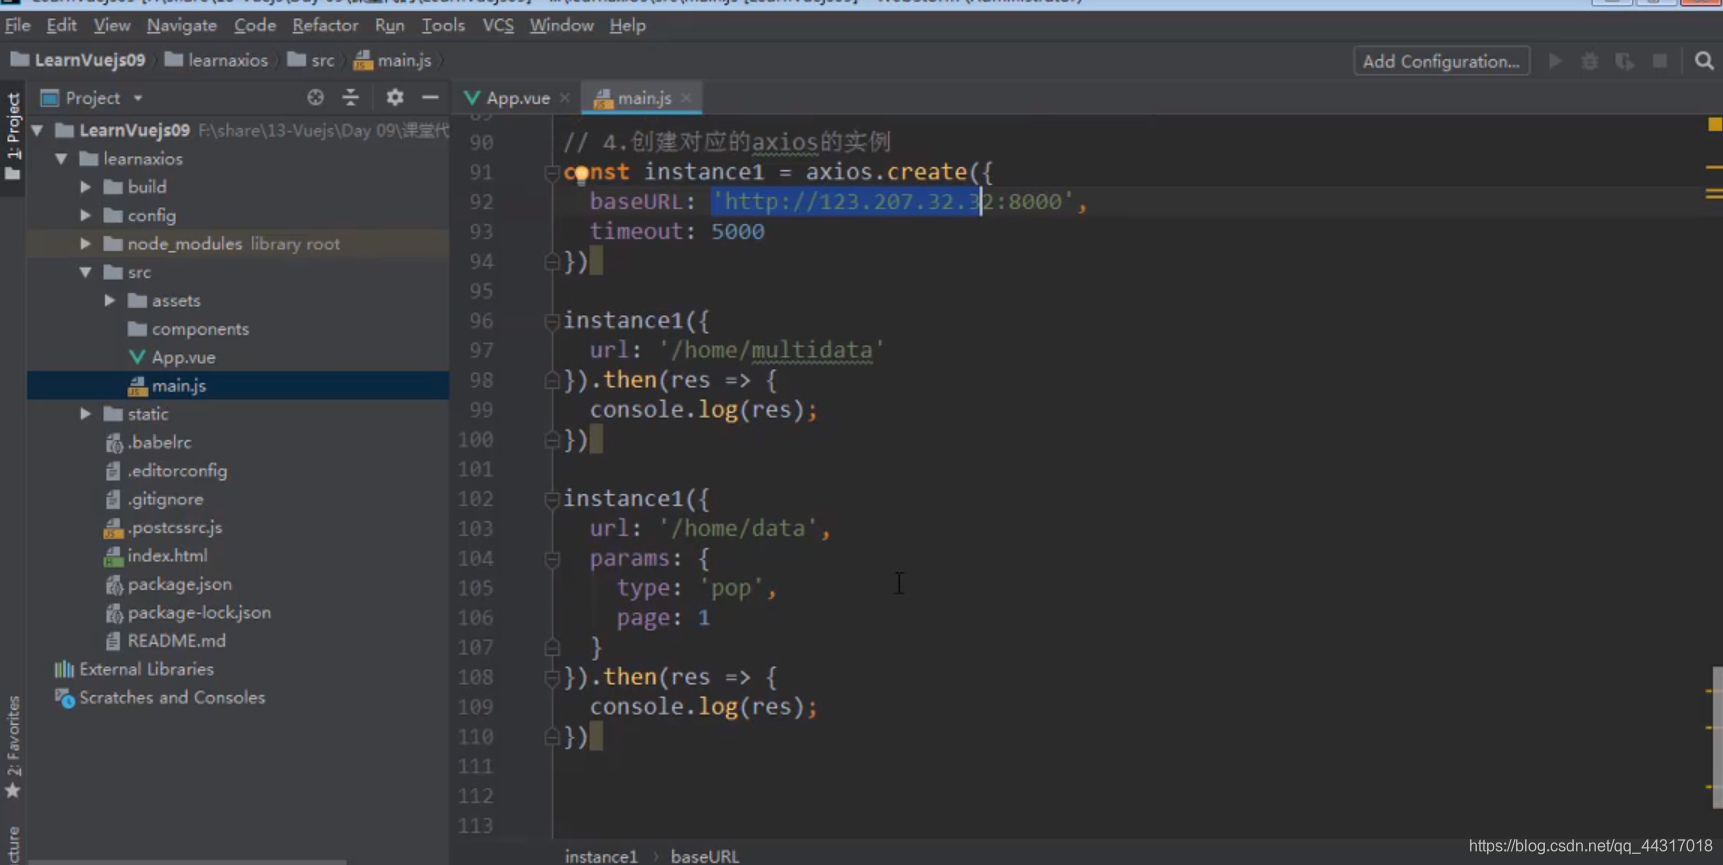Collapse the src folder

[86, 272]
